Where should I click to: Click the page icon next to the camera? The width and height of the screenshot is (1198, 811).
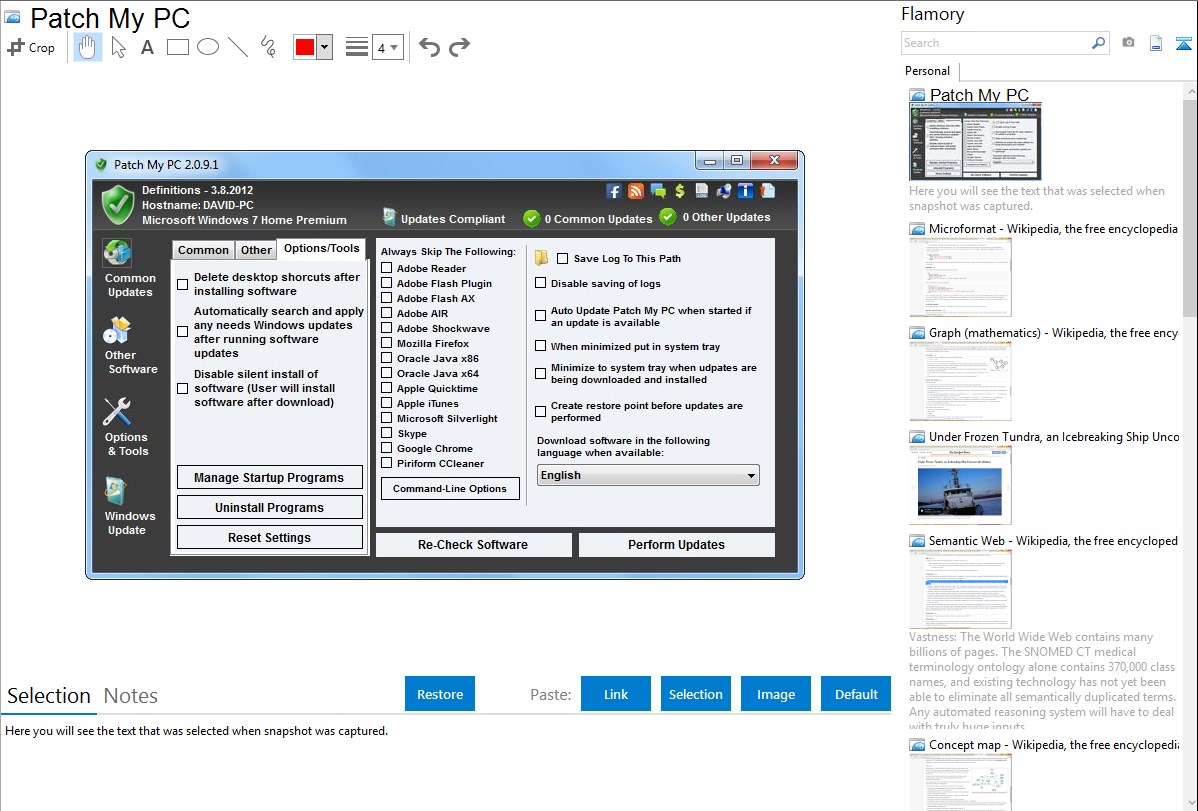click(1156, 43)
